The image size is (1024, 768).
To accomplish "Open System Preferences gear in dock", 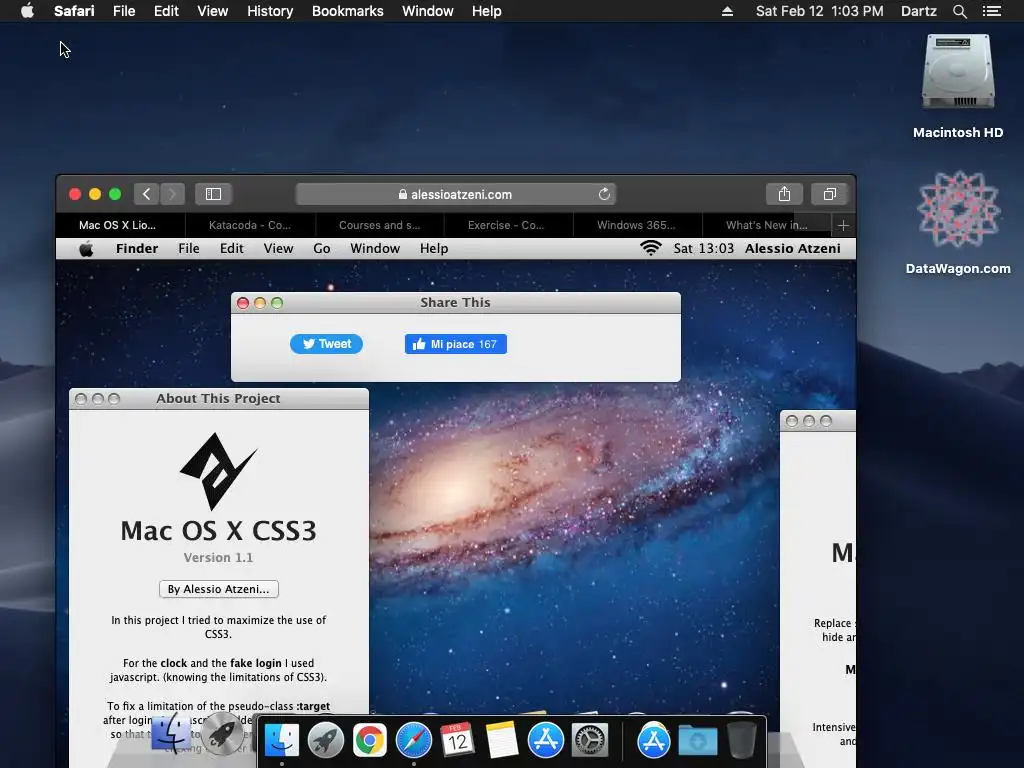I will pyautogui.click(x=590, y=741).
